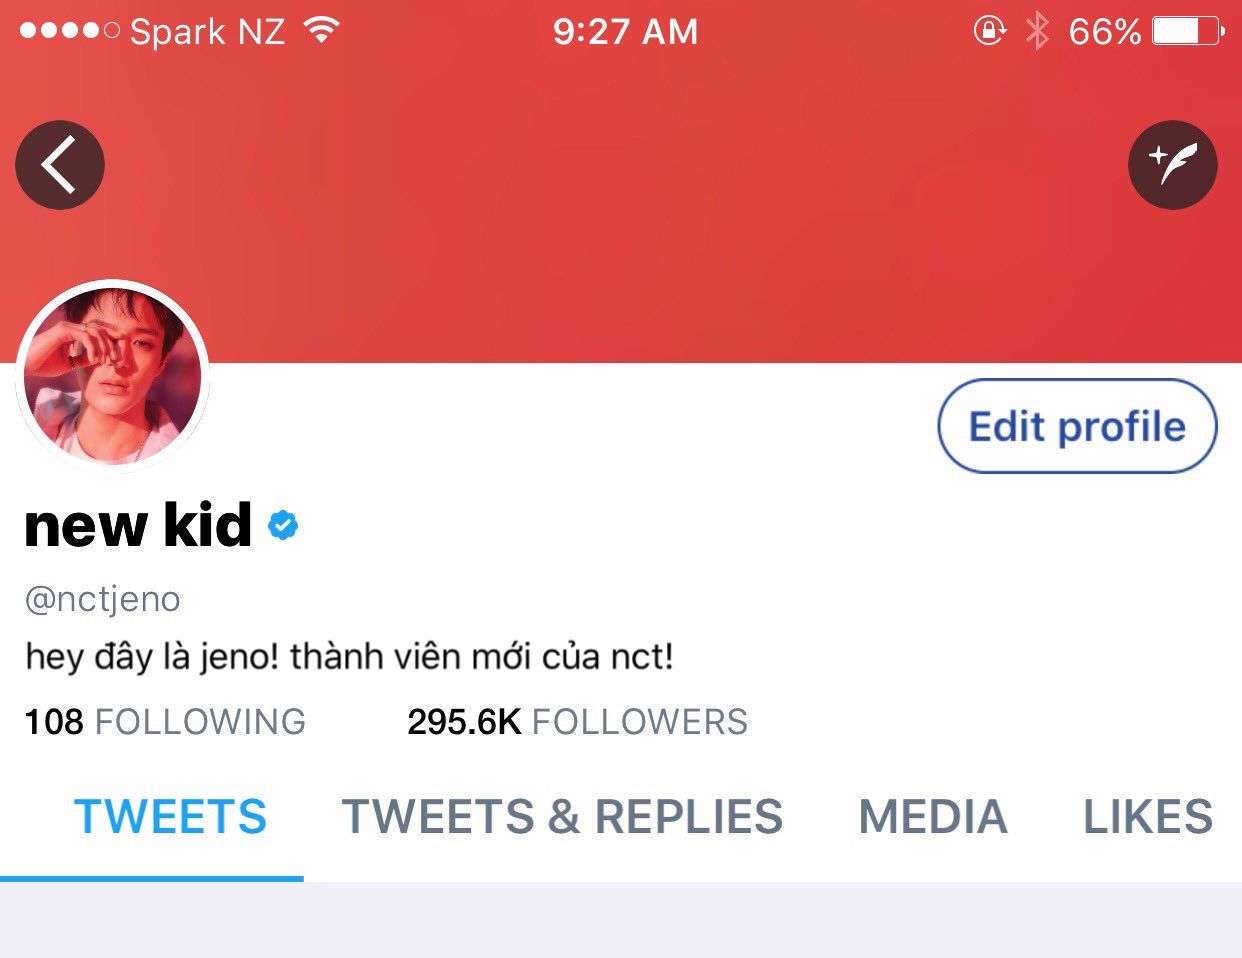
Task: Tap the new kid display name
Action: point(138,524)
